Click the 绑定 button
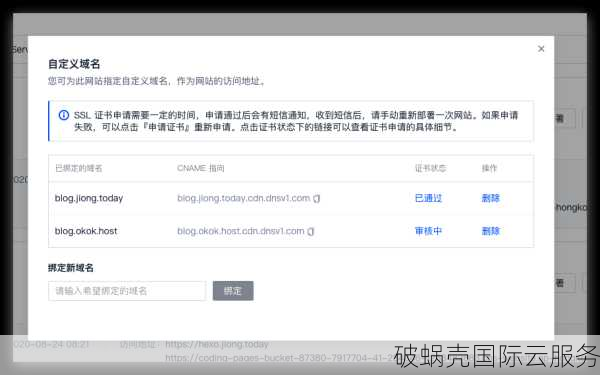This screenshot has width=600, height=375. point(233,291)
